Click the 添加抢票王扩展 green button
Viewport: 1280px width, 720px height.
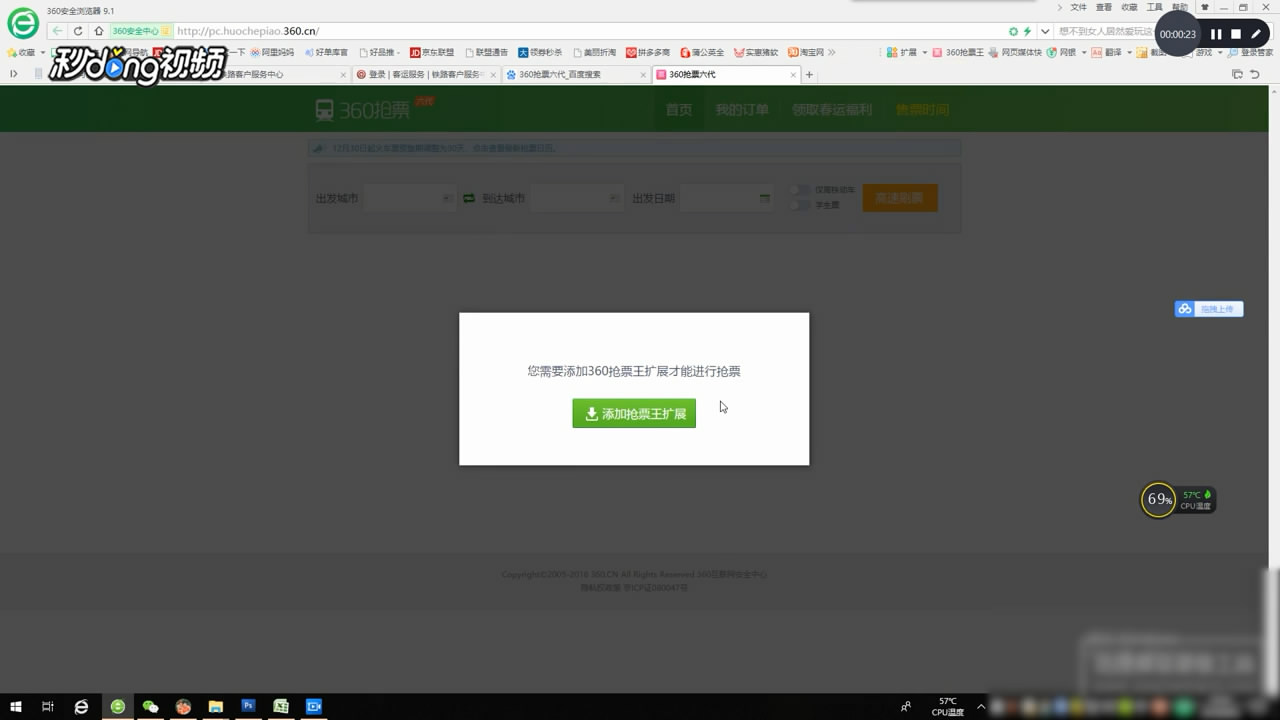(634, 413)
